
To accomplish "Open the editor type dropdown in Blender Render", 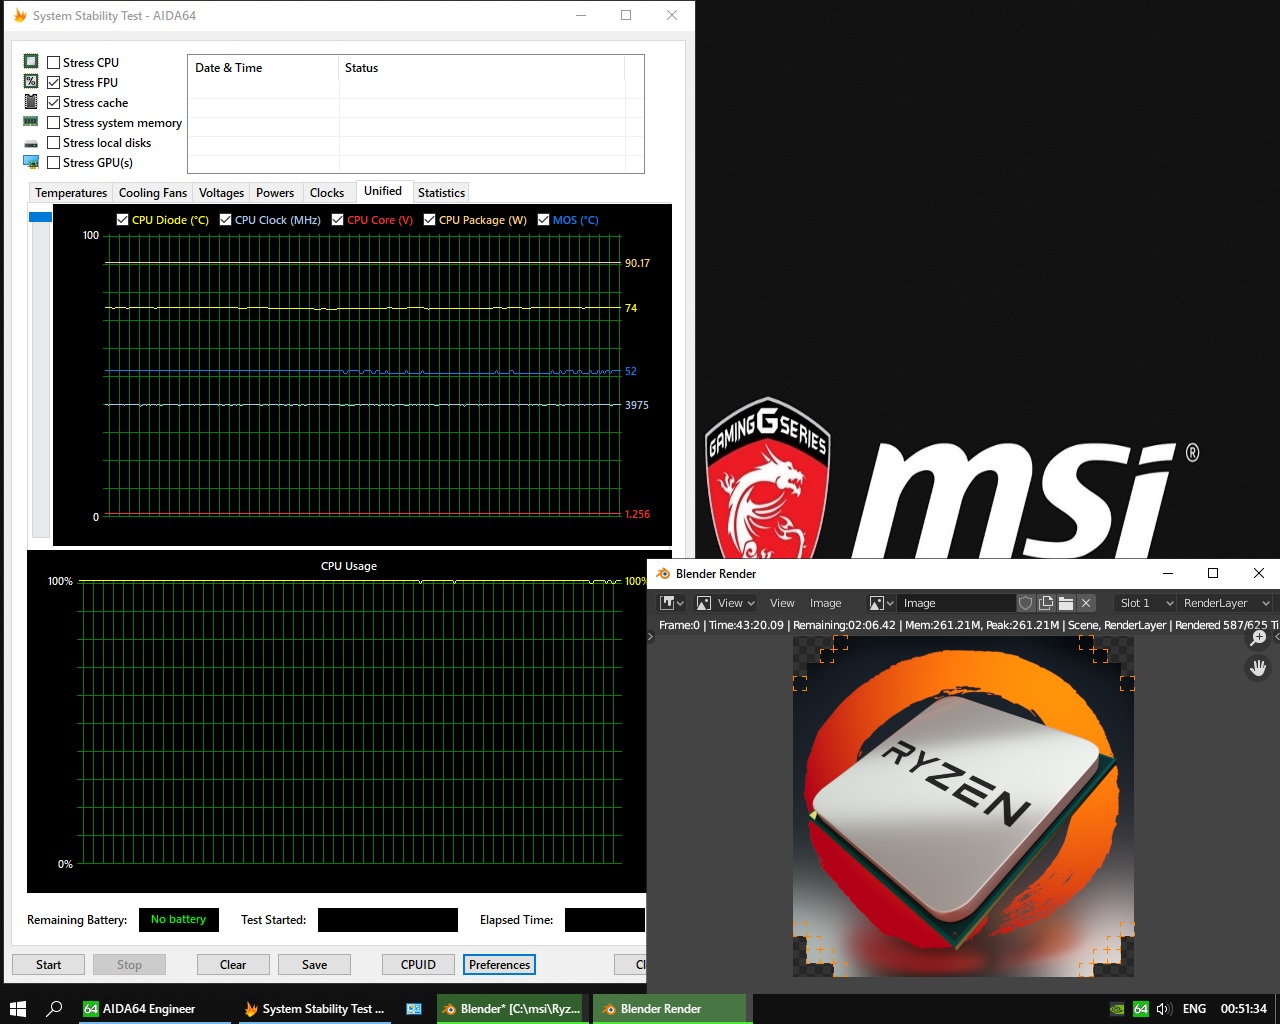I will 672,603.
